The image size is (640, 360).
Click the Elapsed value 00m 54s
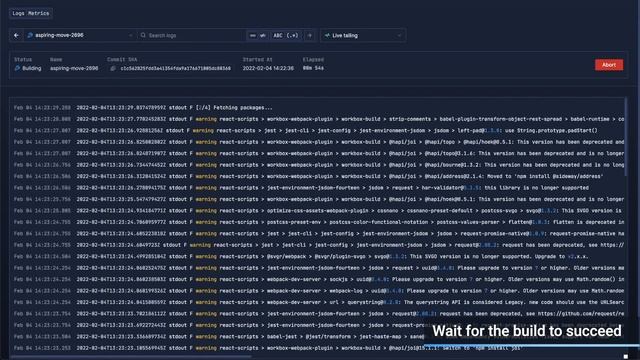(313, 69)
